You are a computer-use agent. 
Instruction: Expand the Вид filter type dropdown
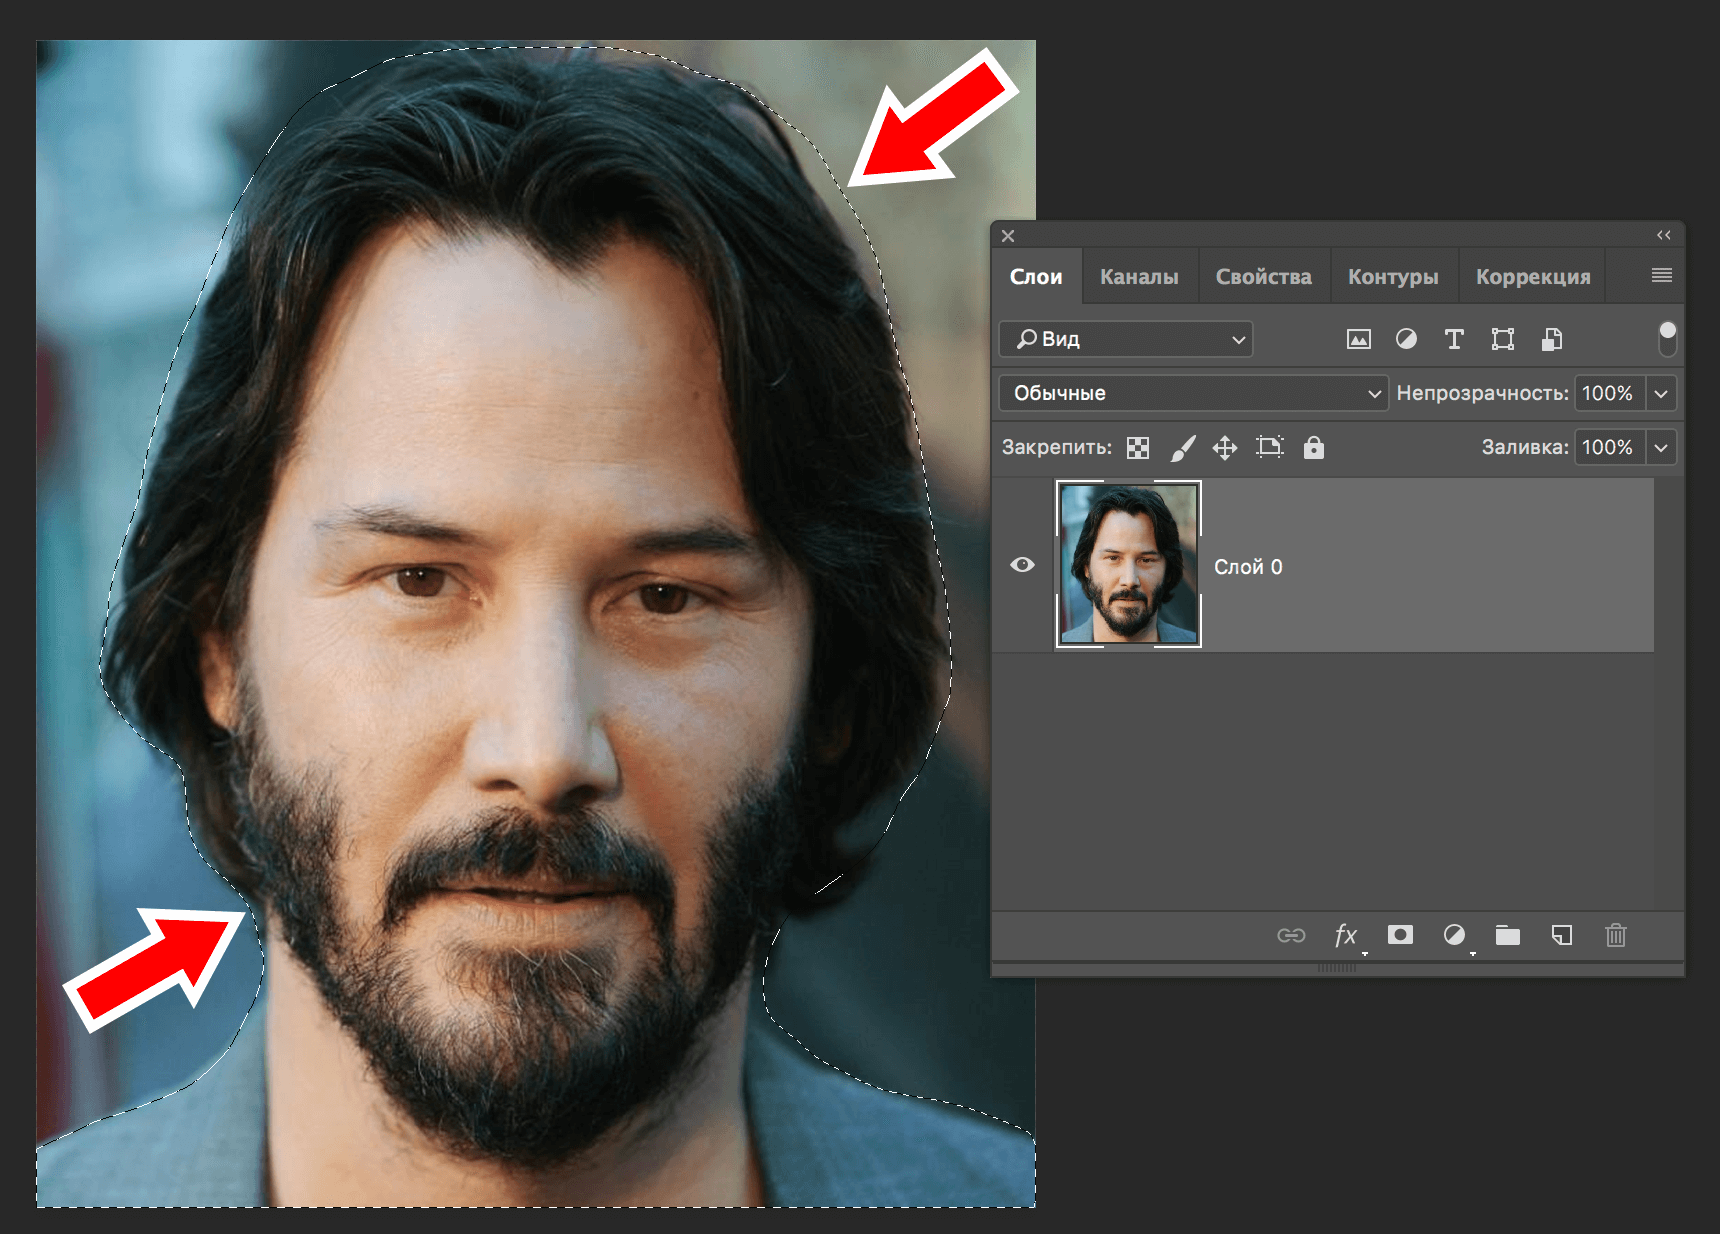tap(1126, 340)
